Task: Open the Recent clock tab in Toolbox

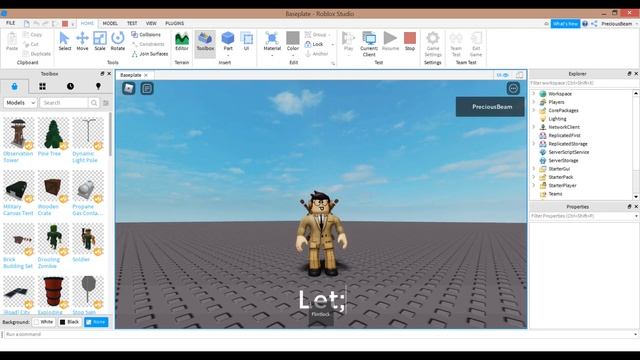Action: 70,86
